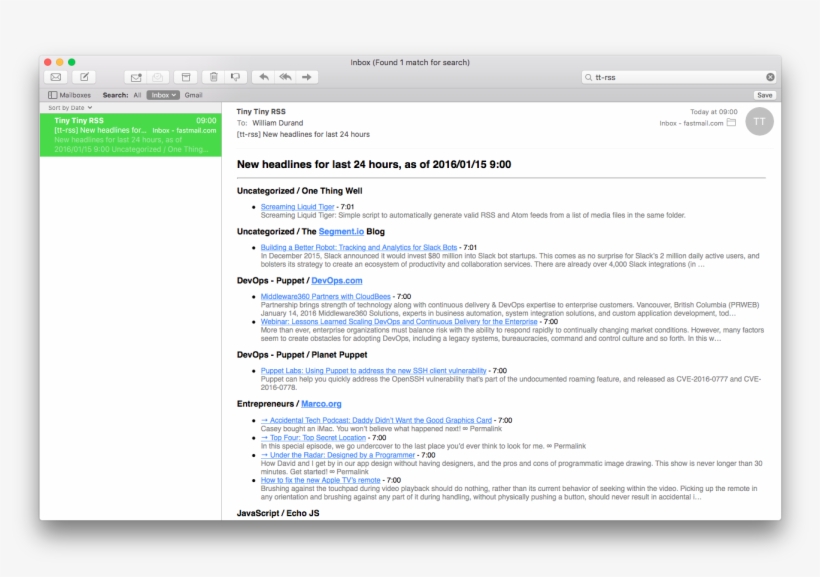Image resolution: width=820 pixels, height=577 pixels.
Task: Open the Sort by Date dropdown
Action: pos(70,107)
